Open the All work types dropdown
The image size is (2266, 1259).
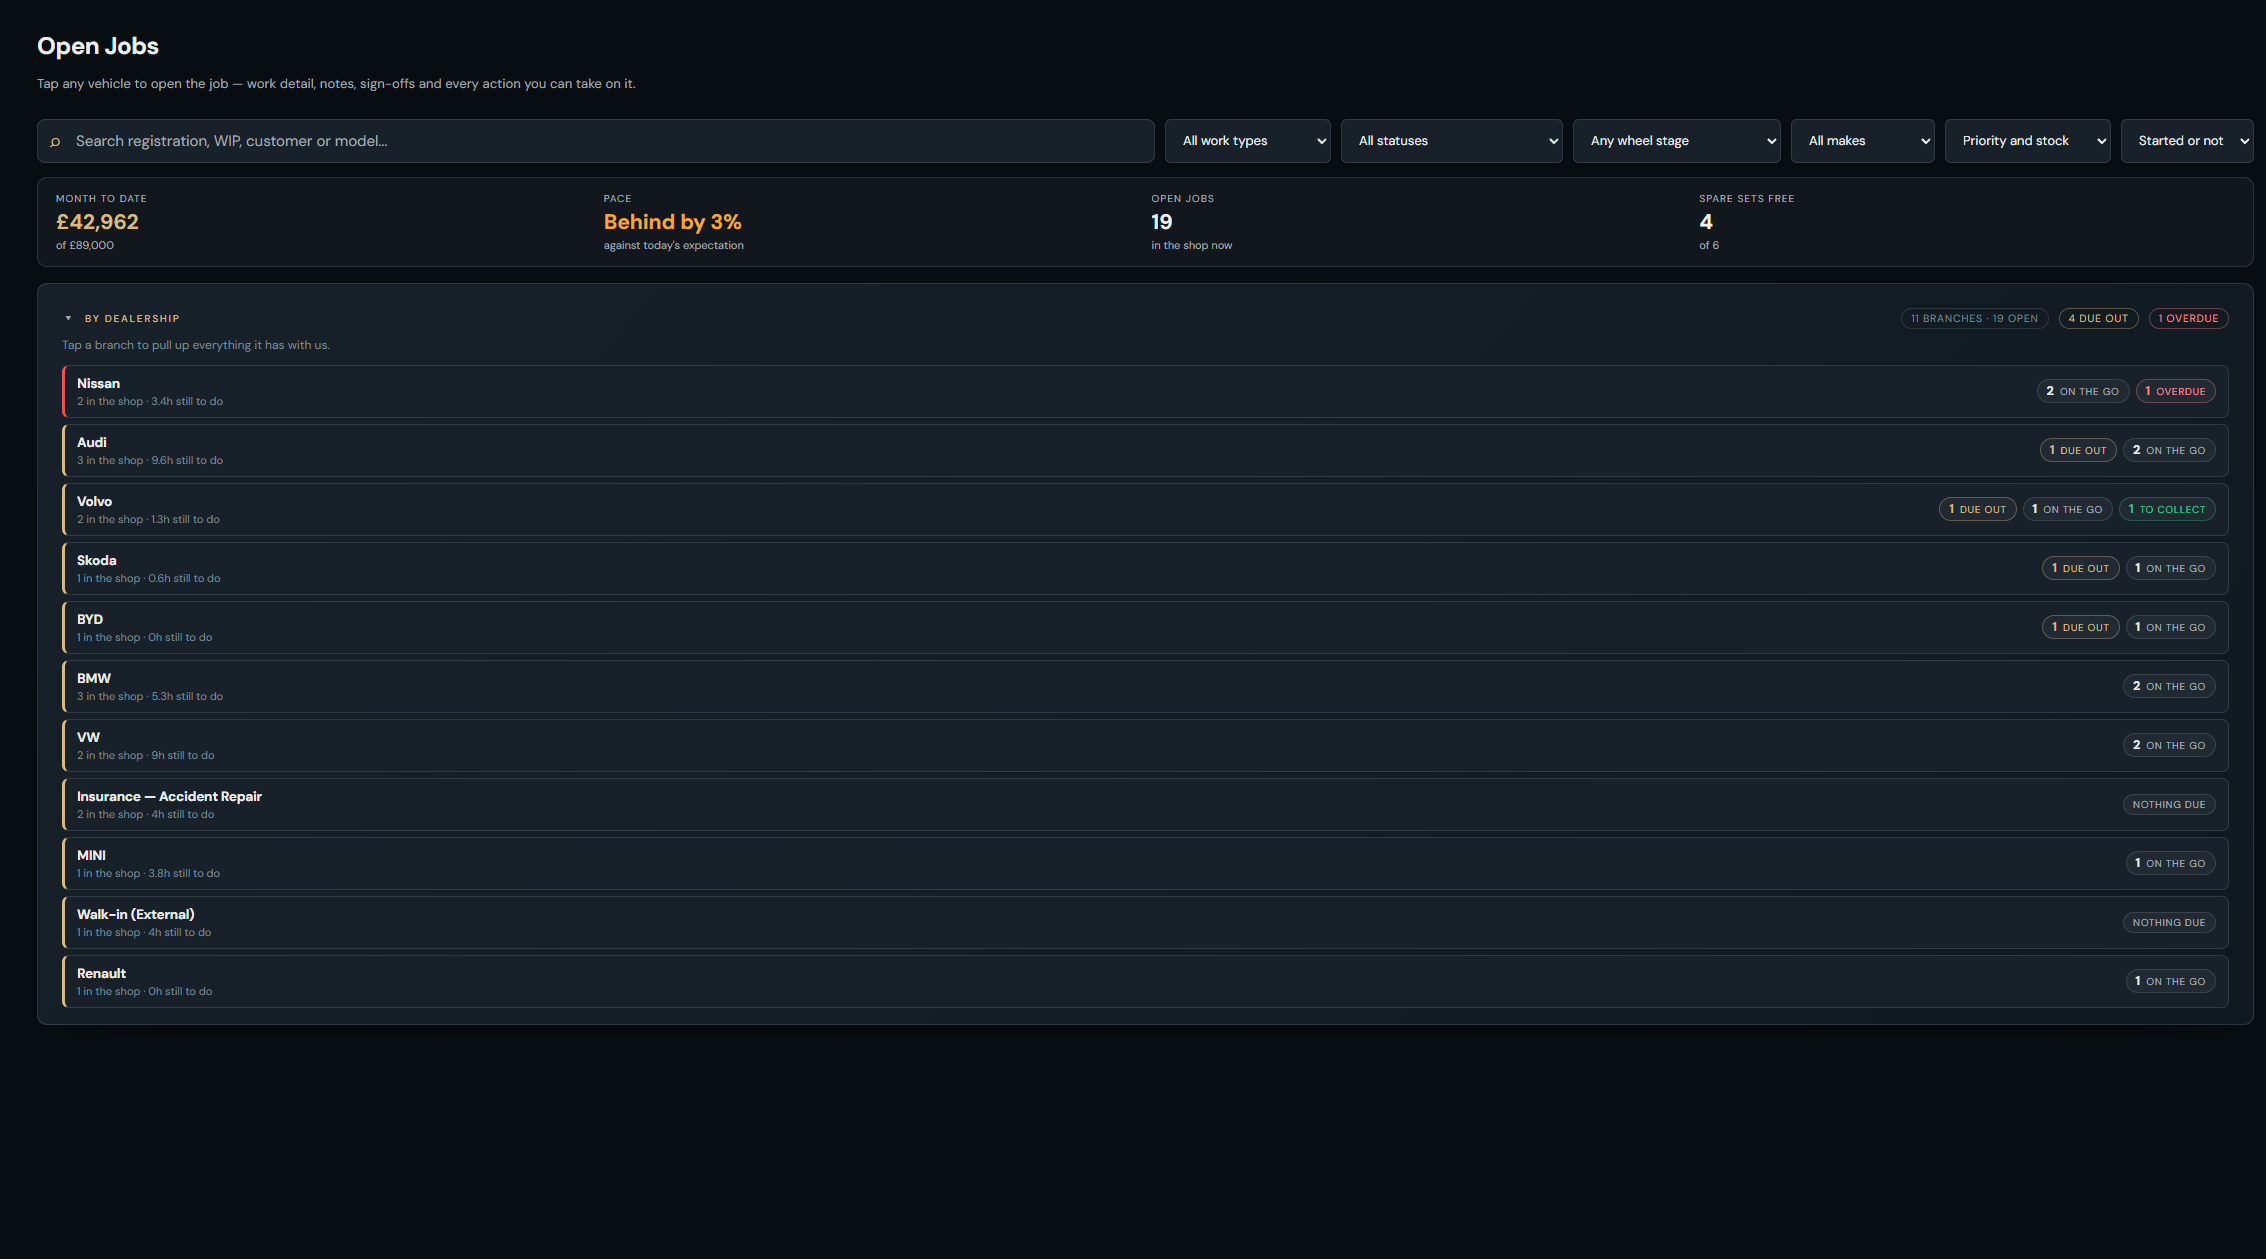tap(1247, 141)
